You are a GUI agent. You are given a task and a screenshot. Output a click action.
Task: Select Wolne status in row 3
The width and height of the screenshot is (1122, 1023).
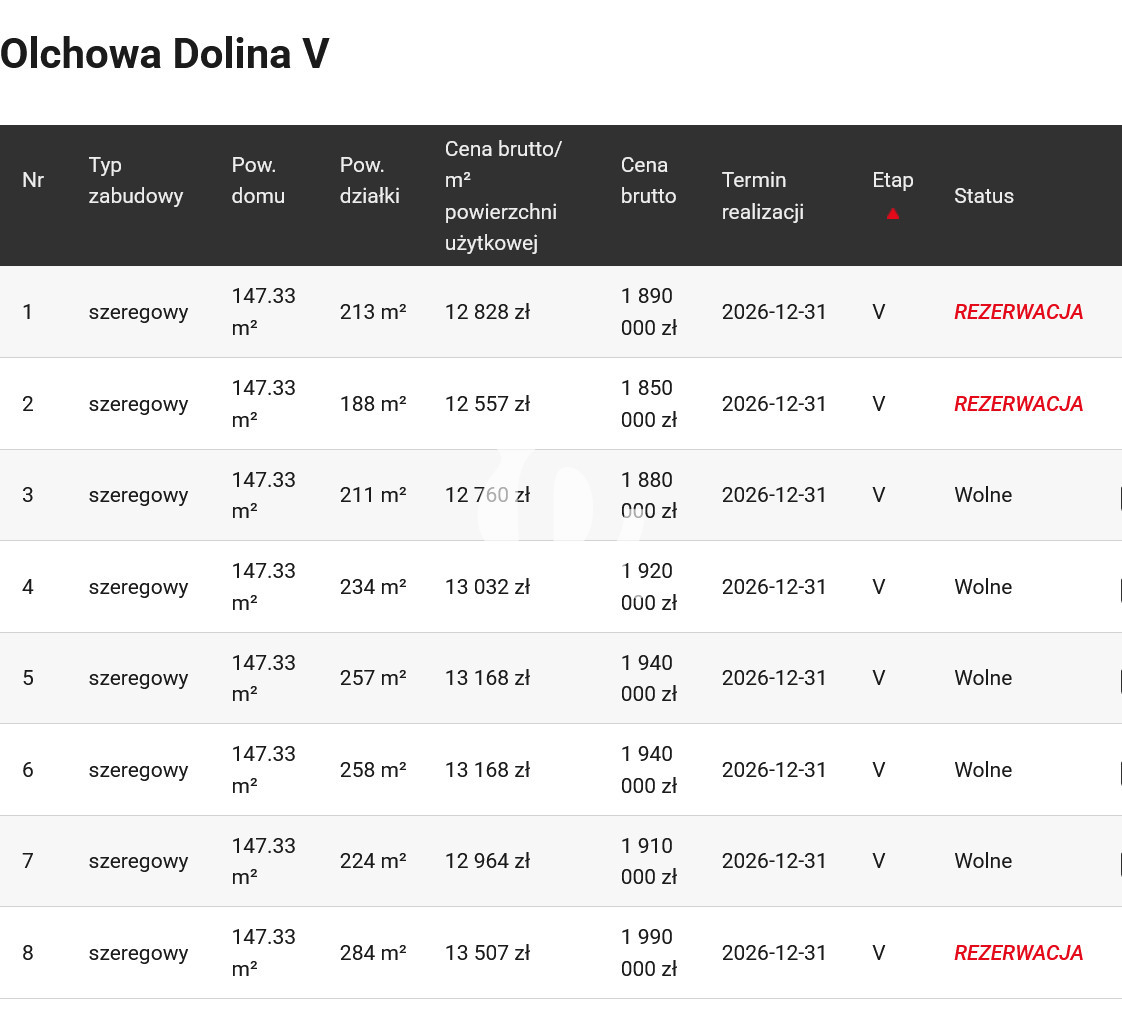pyautogui.click(x=982, y=495)
